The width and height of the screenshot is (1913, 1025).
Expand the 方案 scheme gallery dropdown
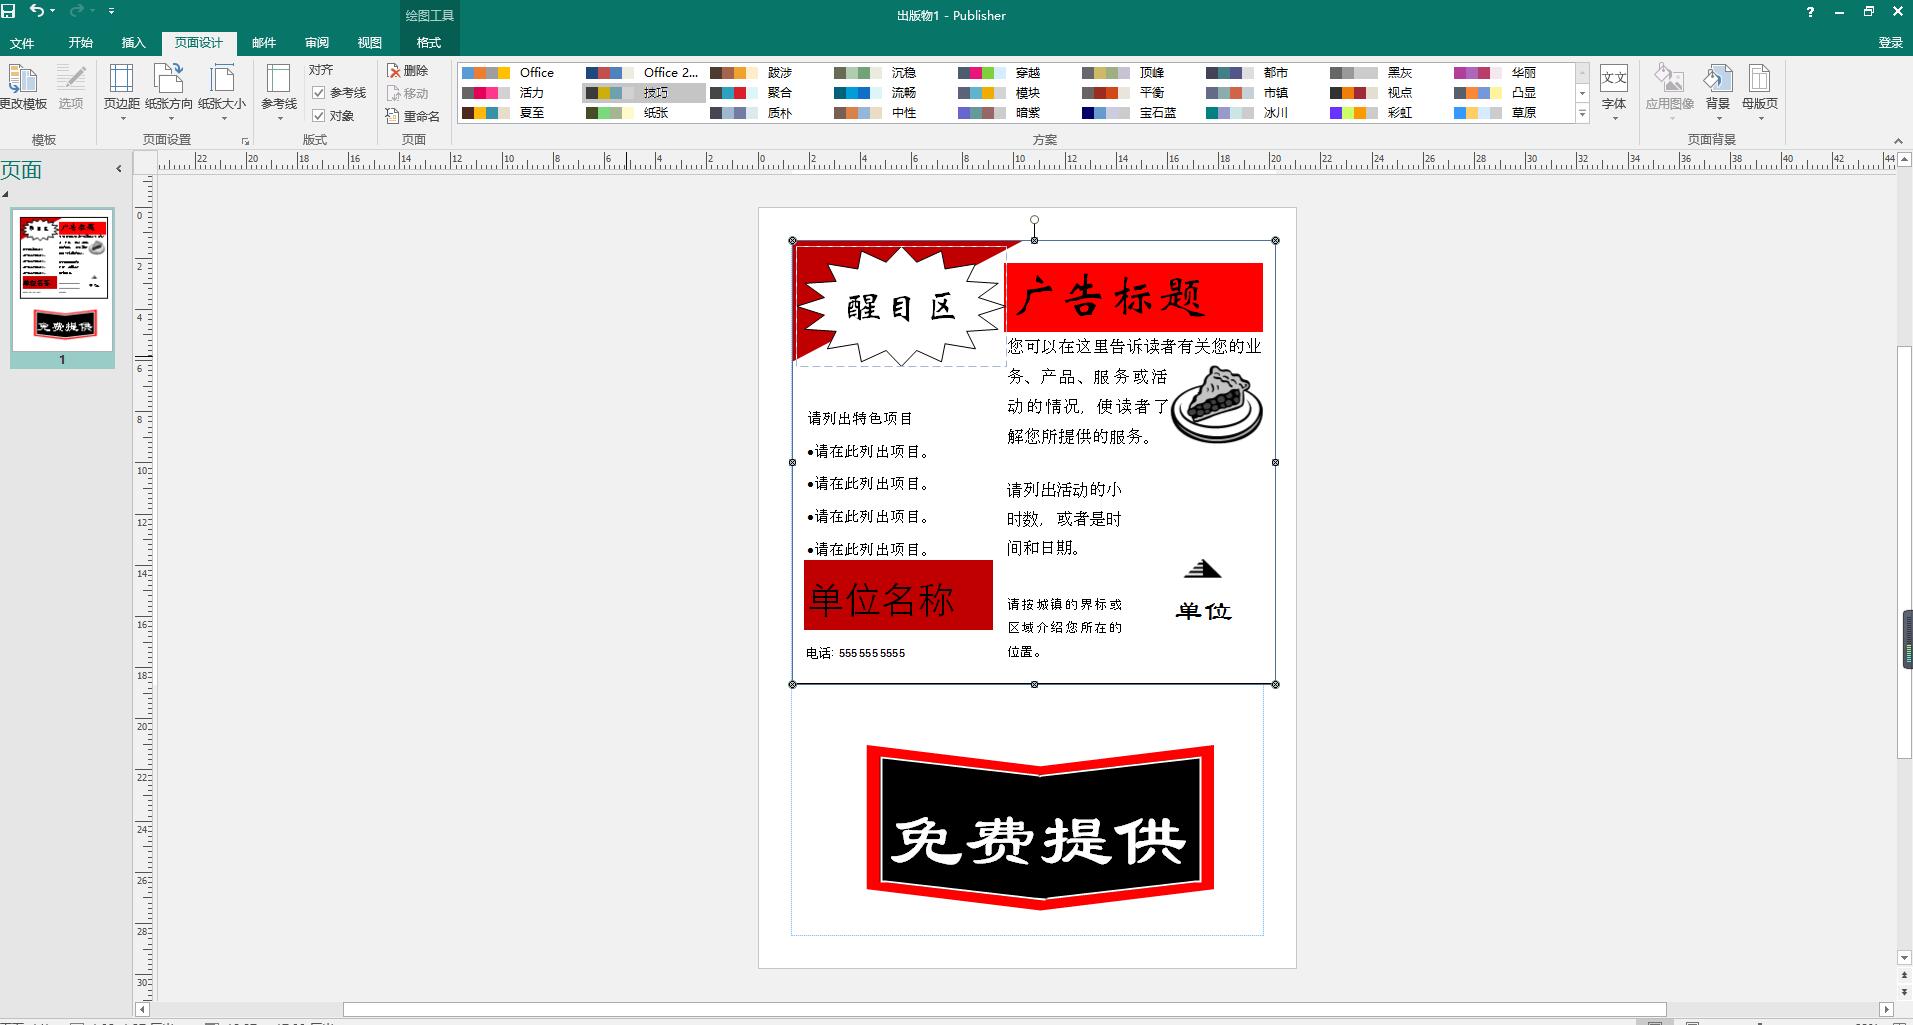[x=1580, y=113]
